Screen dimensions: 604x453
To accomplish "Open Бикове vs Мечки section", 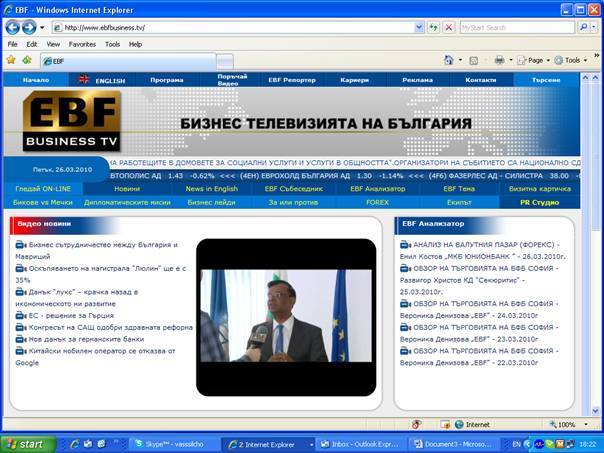I will coord(42,203).
